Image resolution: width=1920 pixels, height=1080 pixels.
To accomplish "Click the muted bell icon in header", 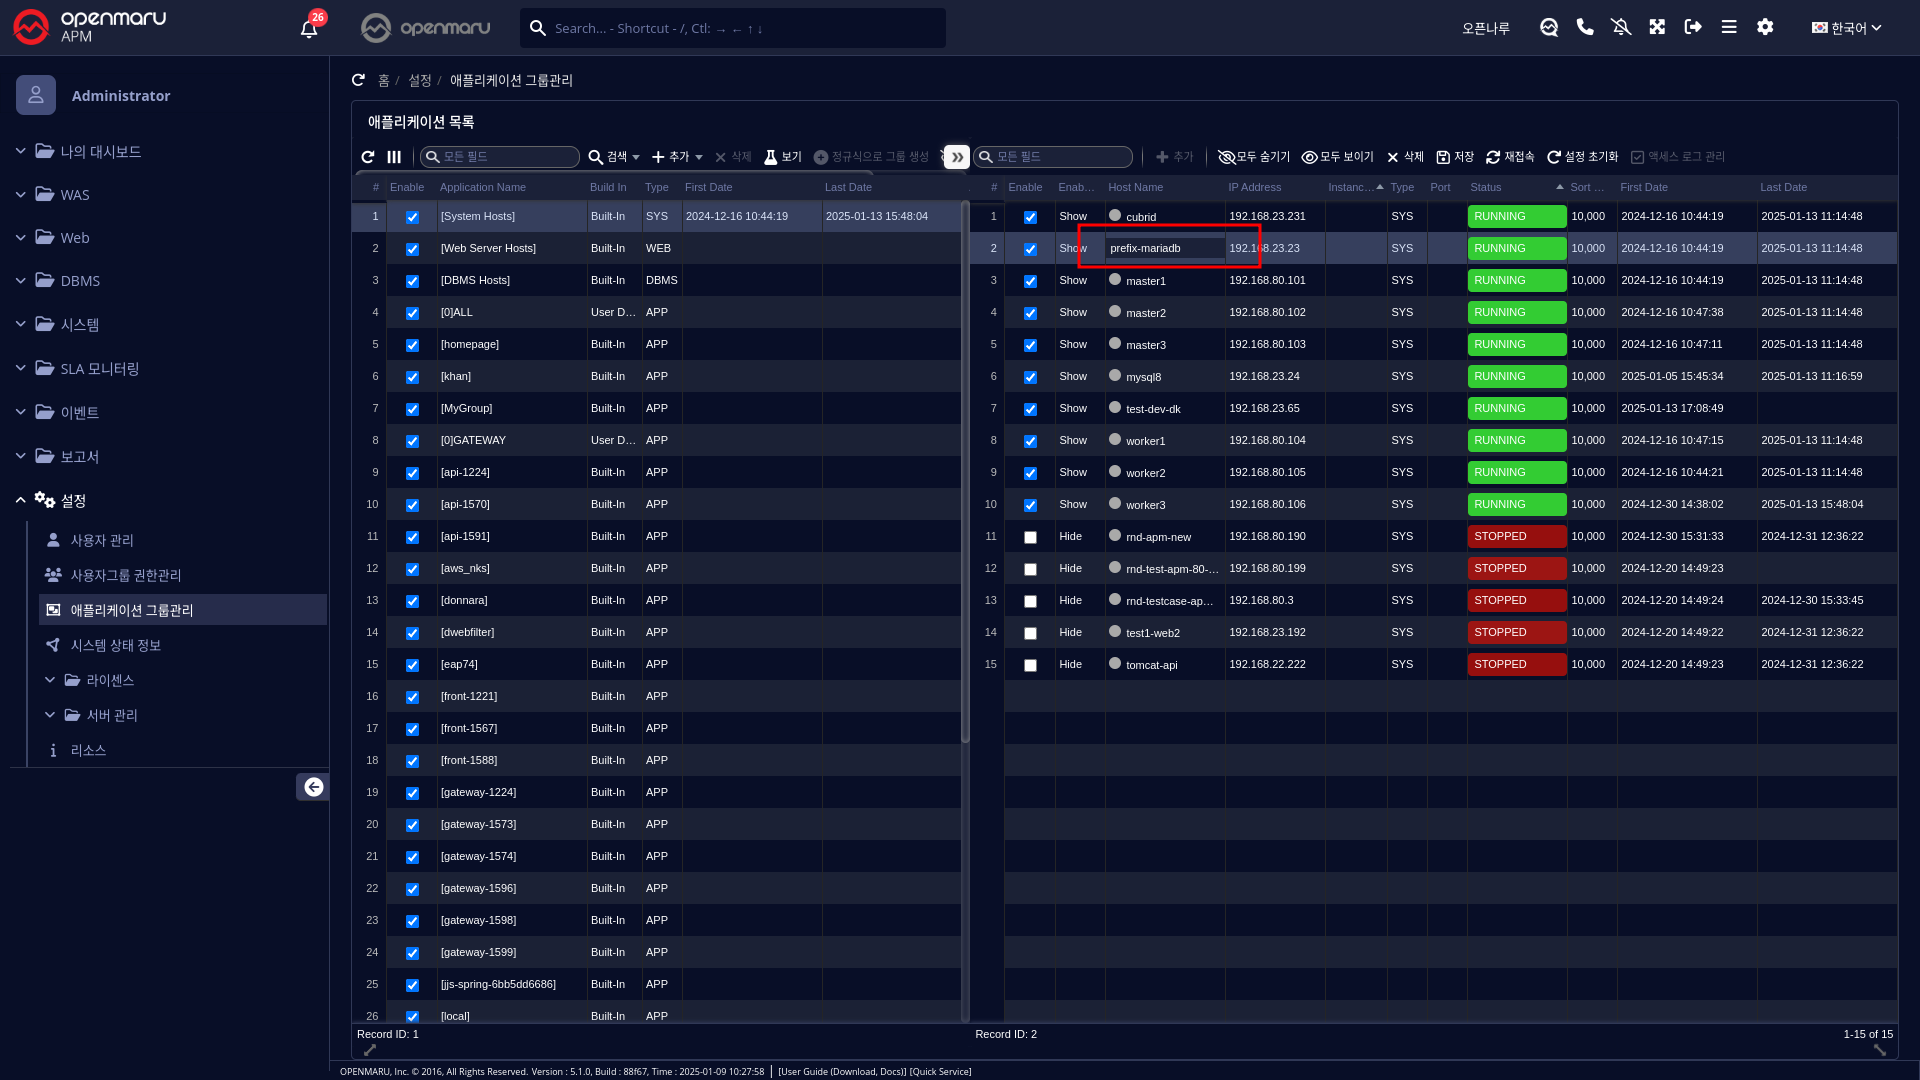I will coord(1621,27).
